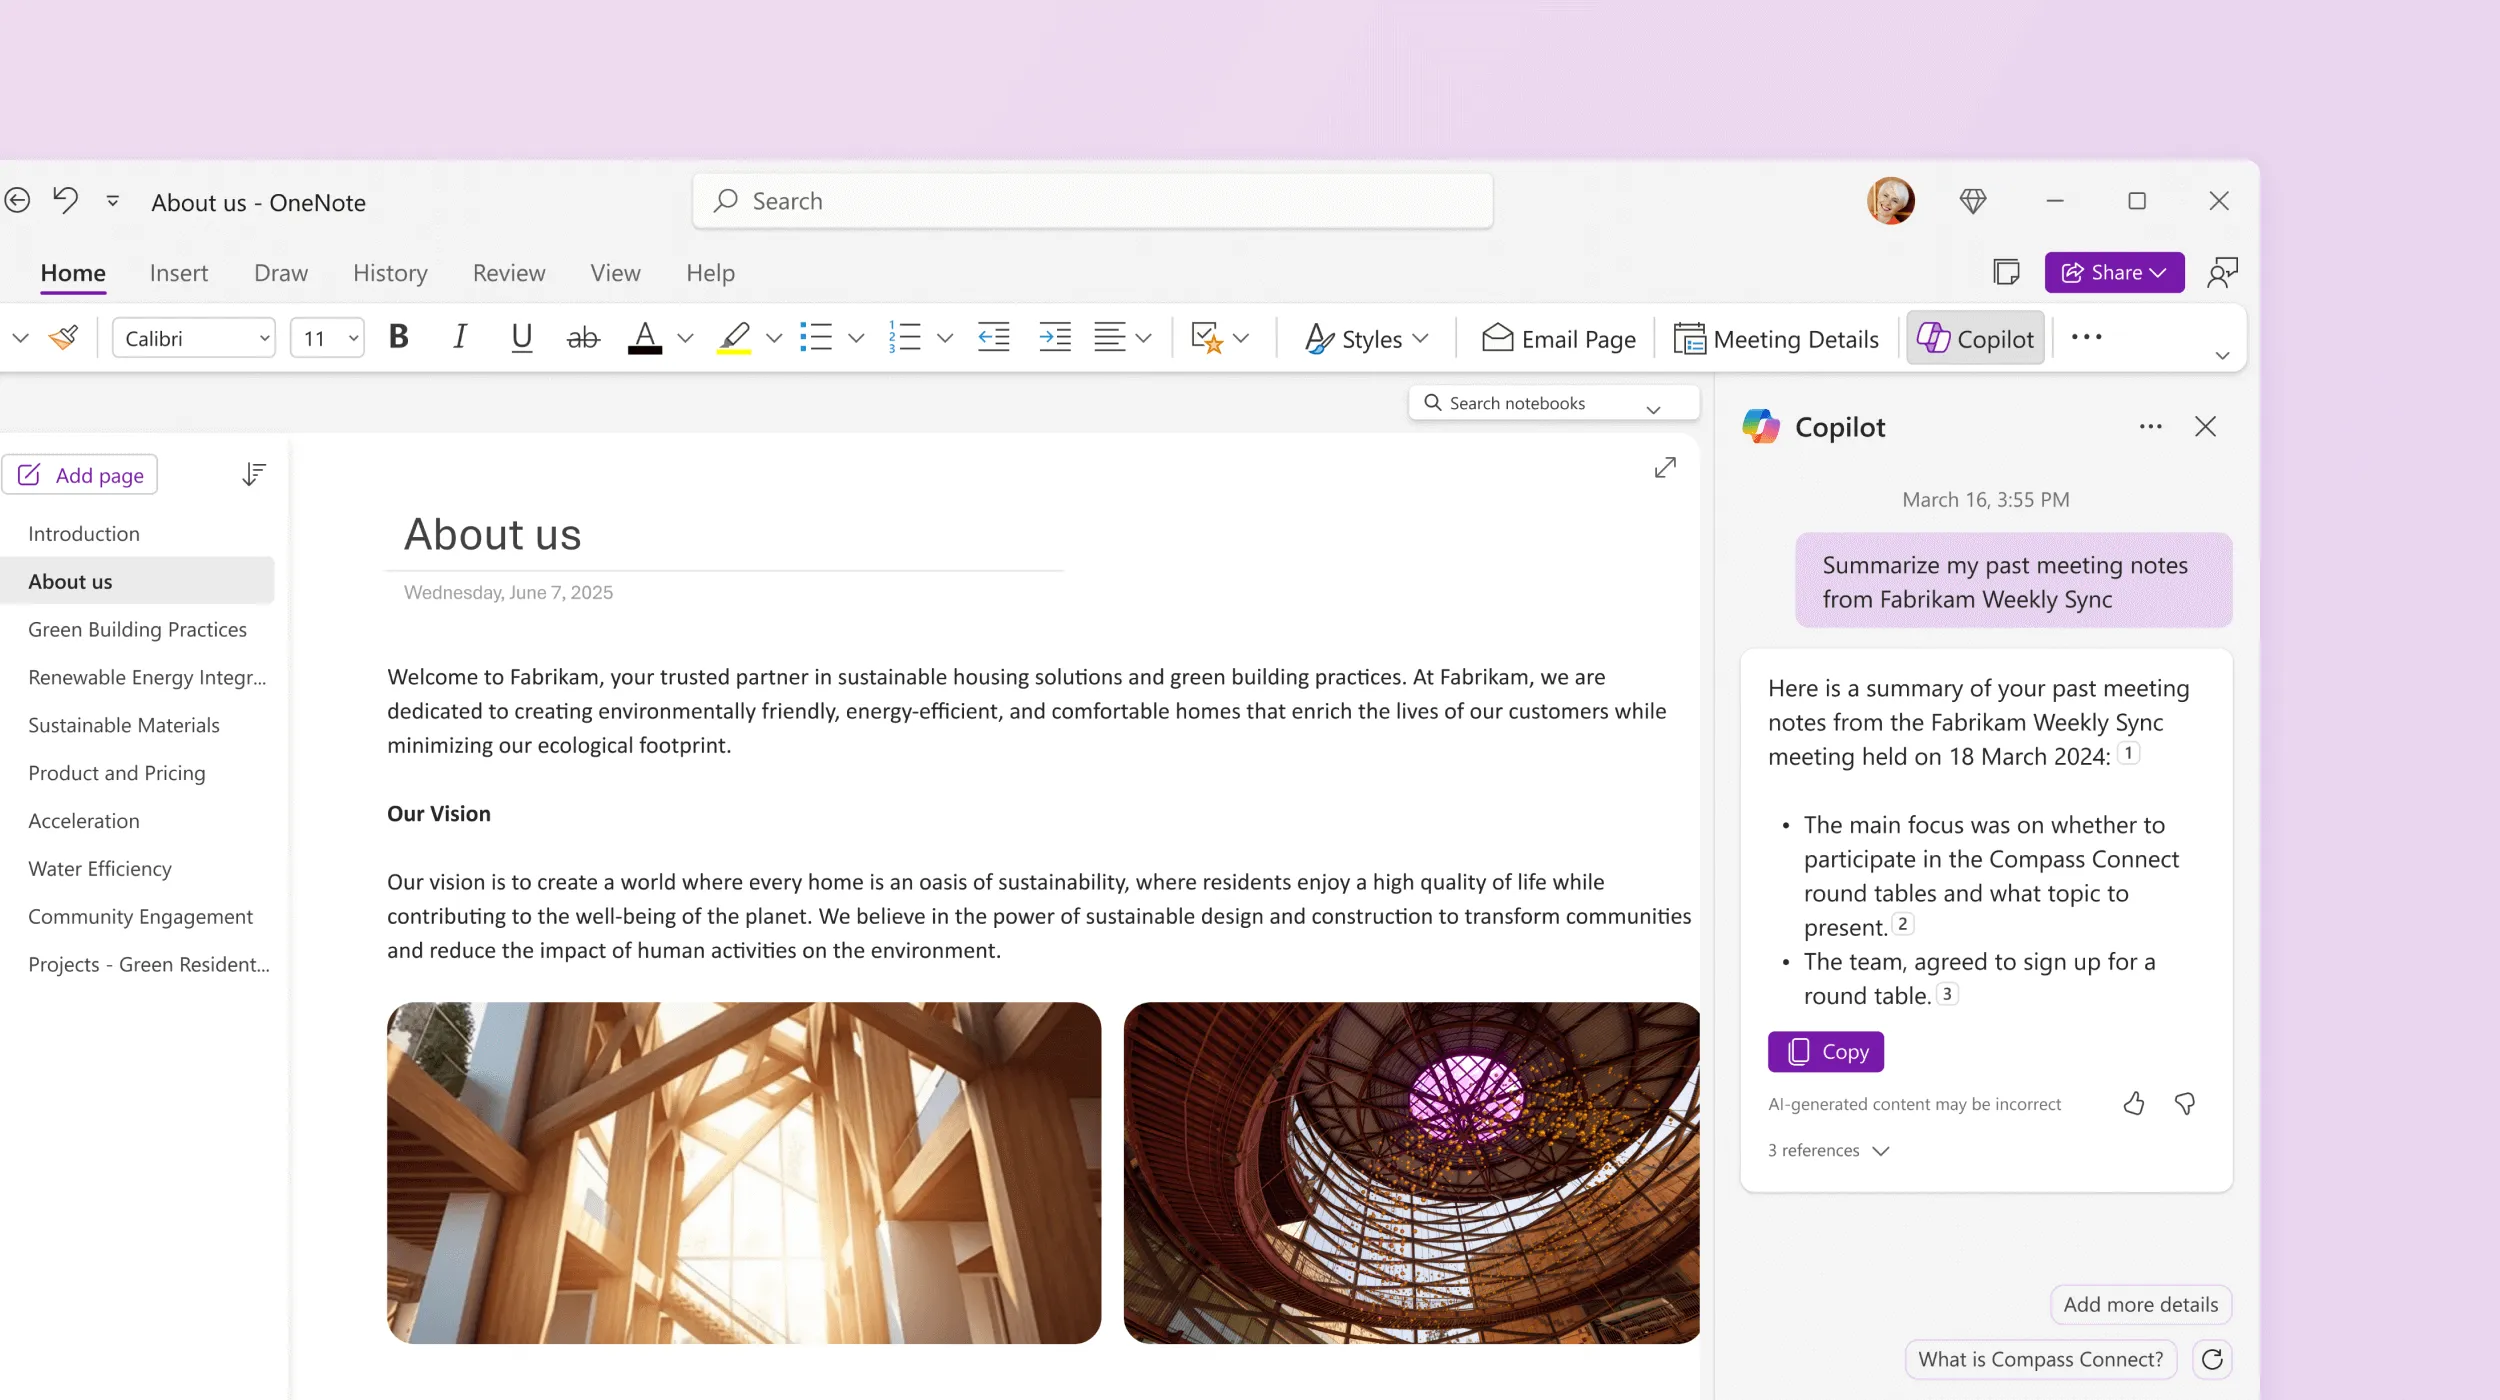Click the Email Page button

1557,337
